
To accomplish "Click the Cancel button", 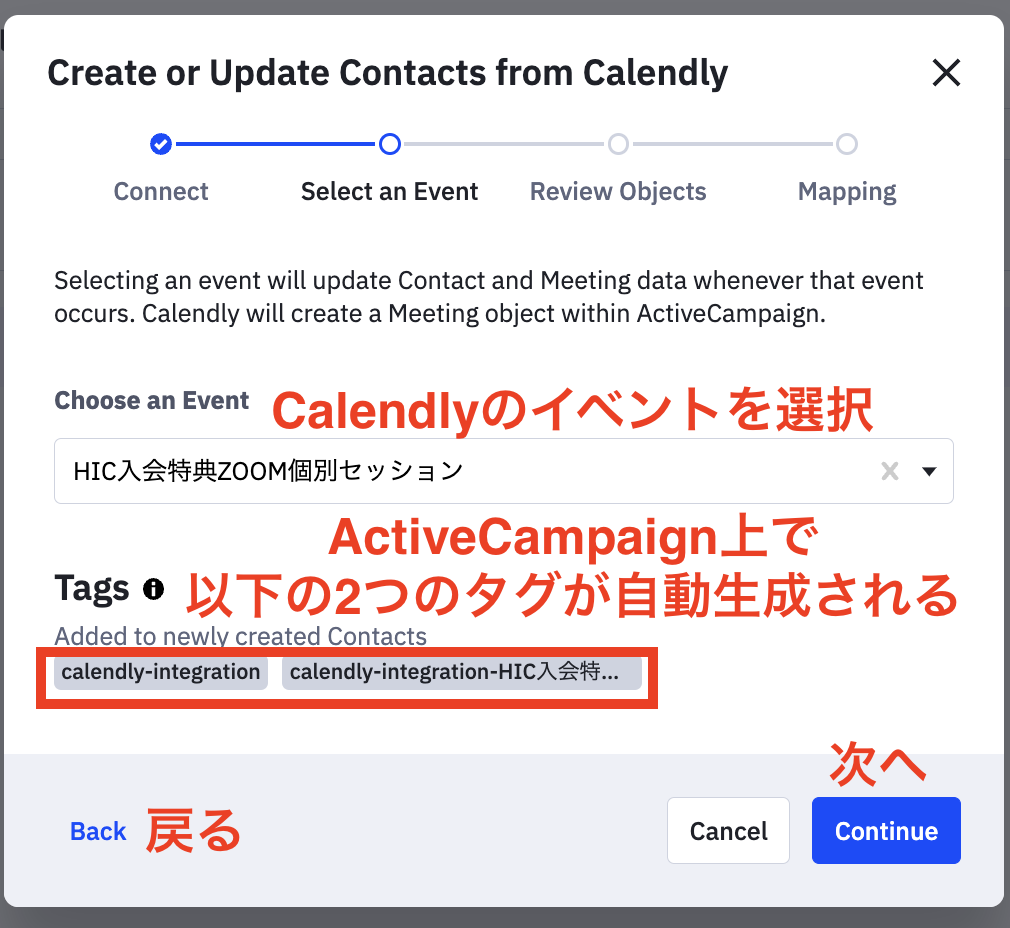I will click(x=729, y=831).
